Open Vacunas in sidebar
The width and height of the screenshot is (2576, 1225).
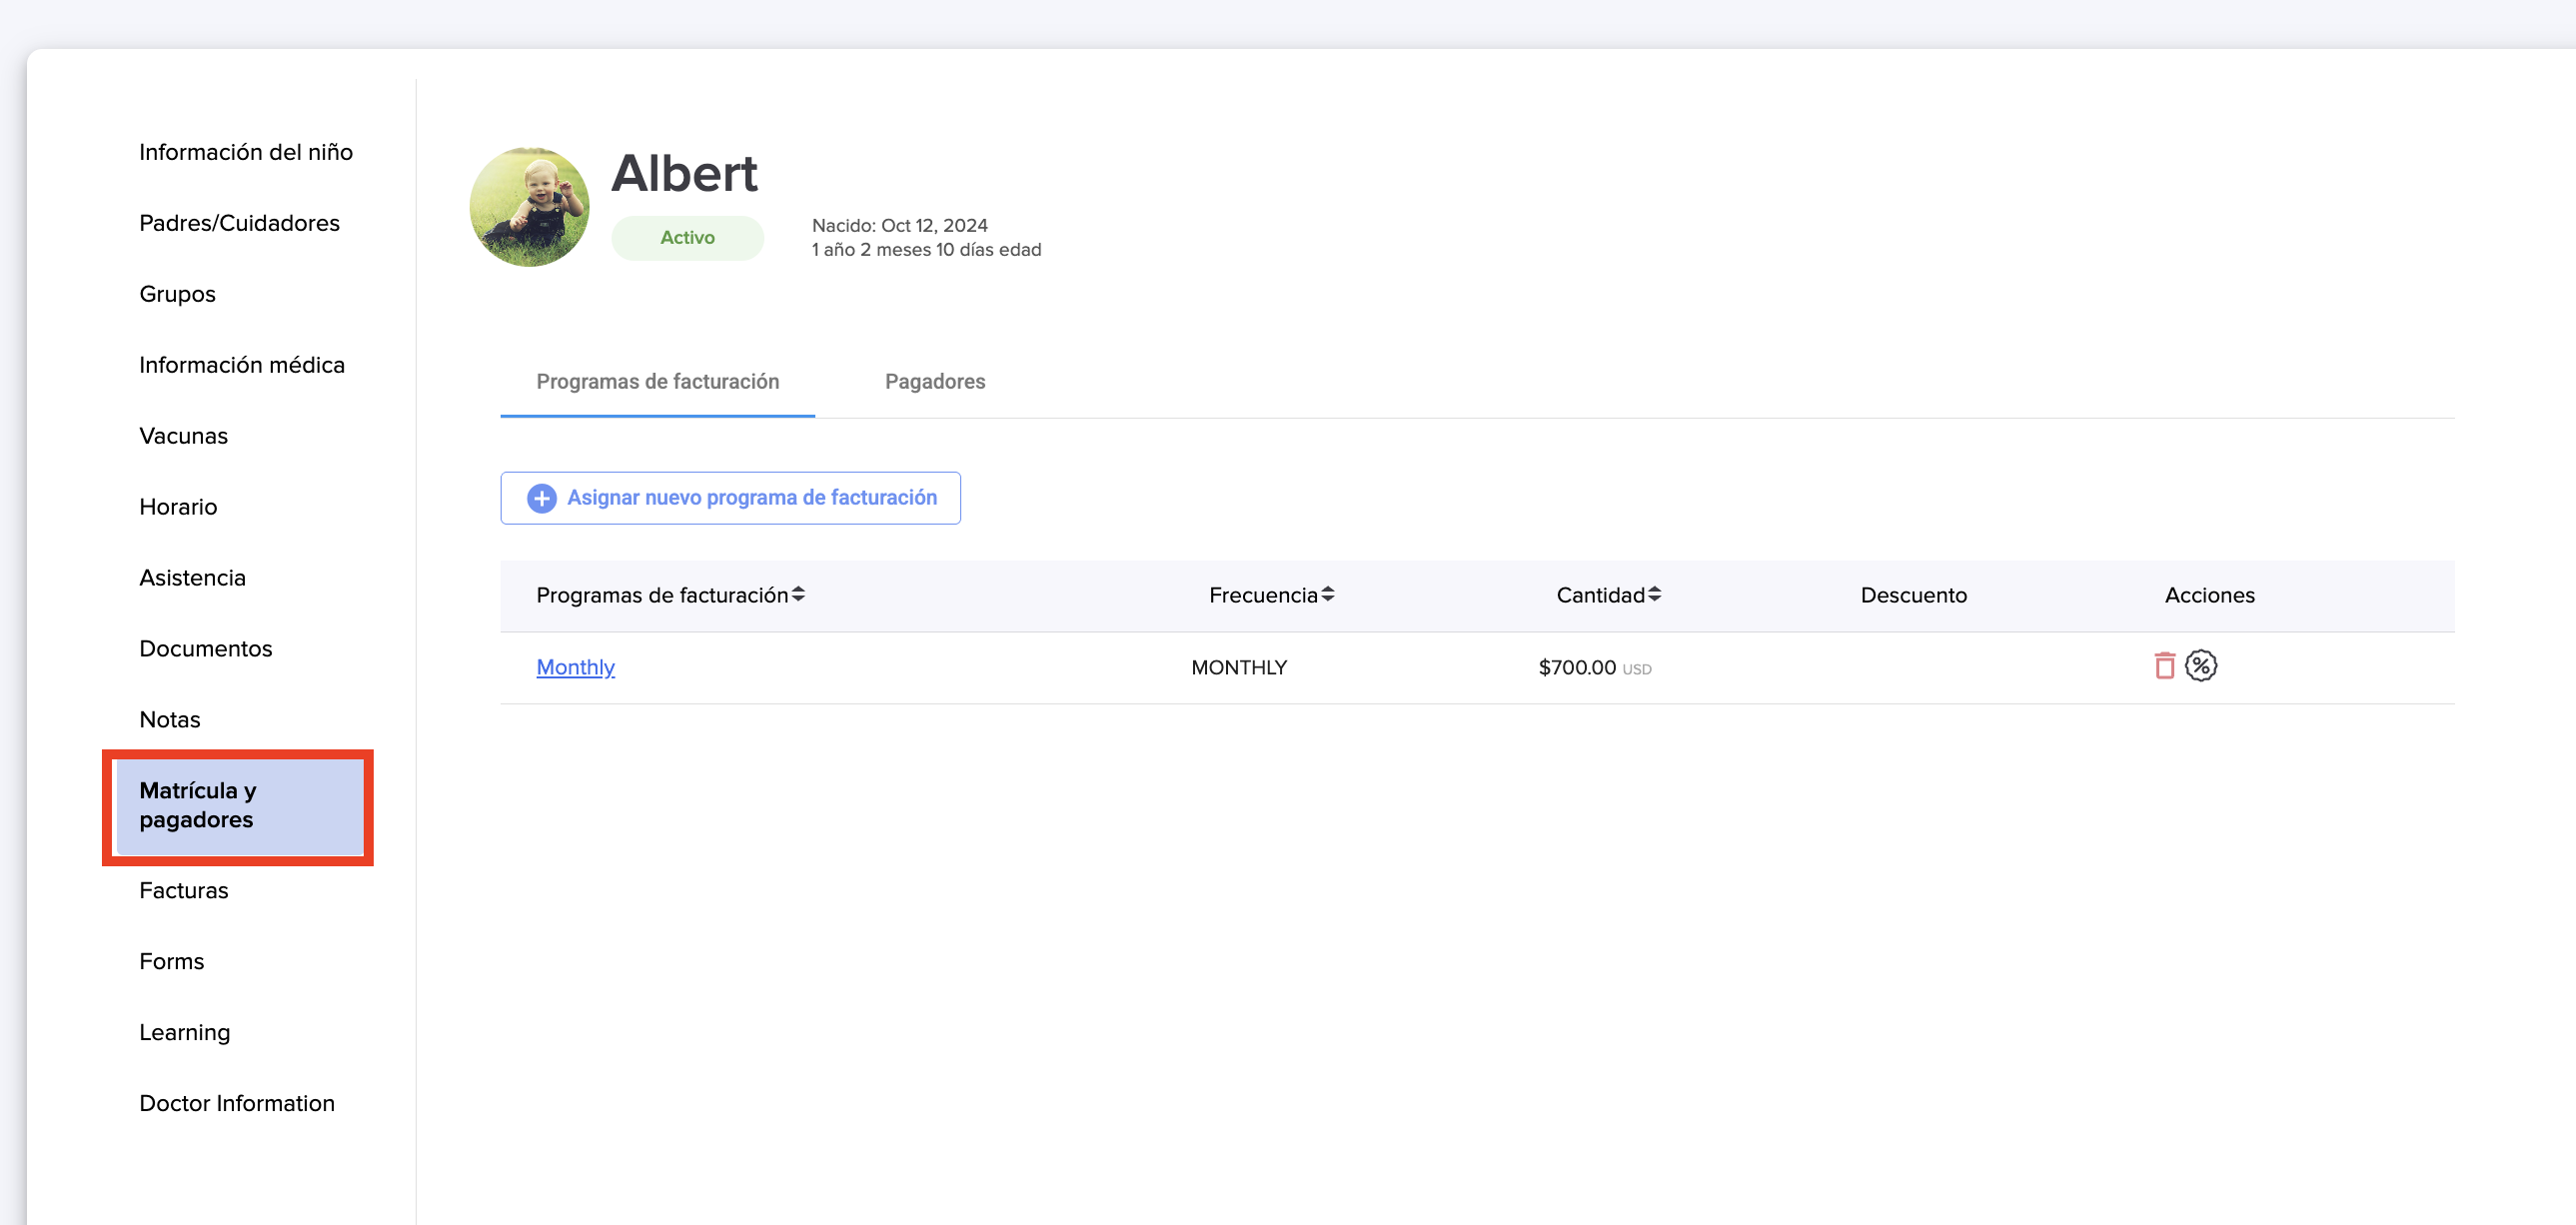click(183, 436)
